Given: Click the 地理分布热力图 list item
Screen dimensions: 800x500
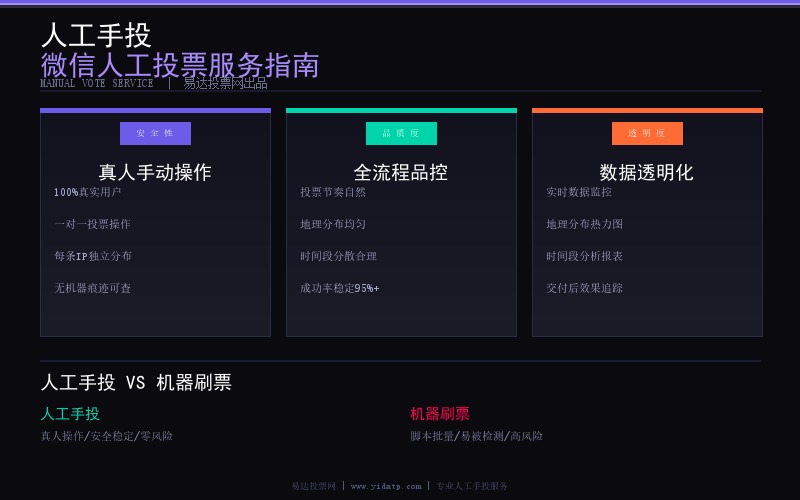Looking at the screenshot, I should pos(584,224).
